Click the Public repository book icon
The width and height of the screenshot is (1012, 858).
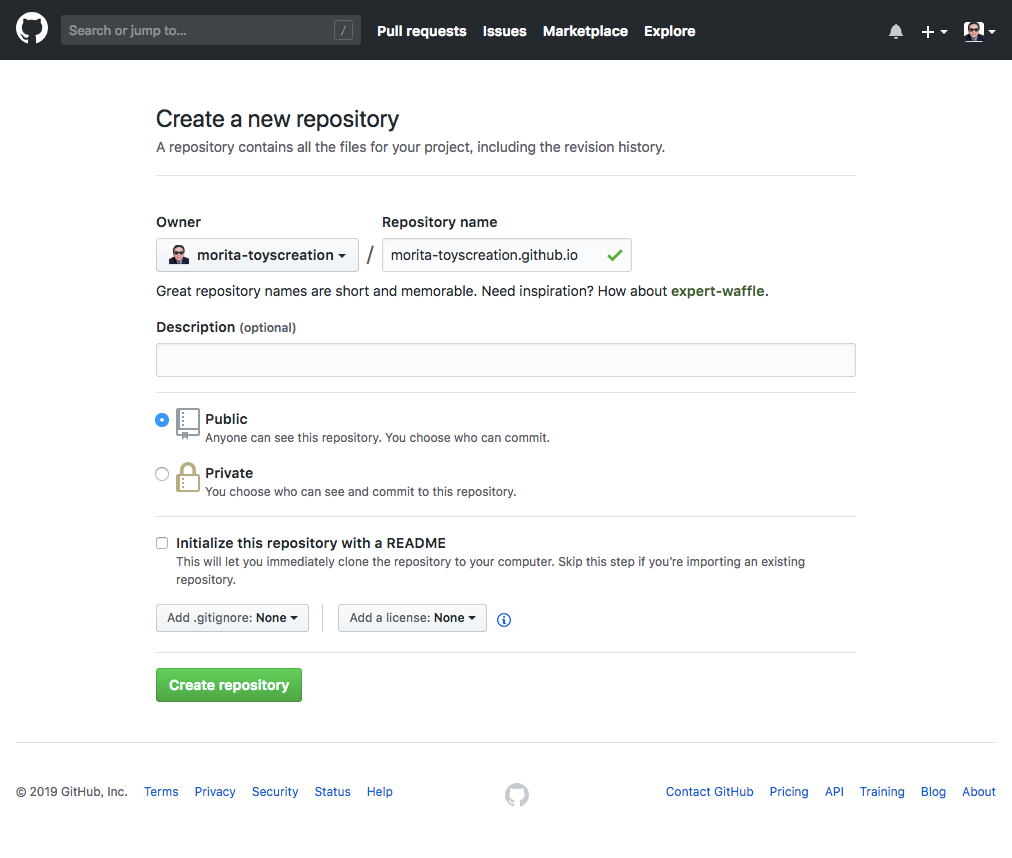pyautogui.click(x=188, y=424)
